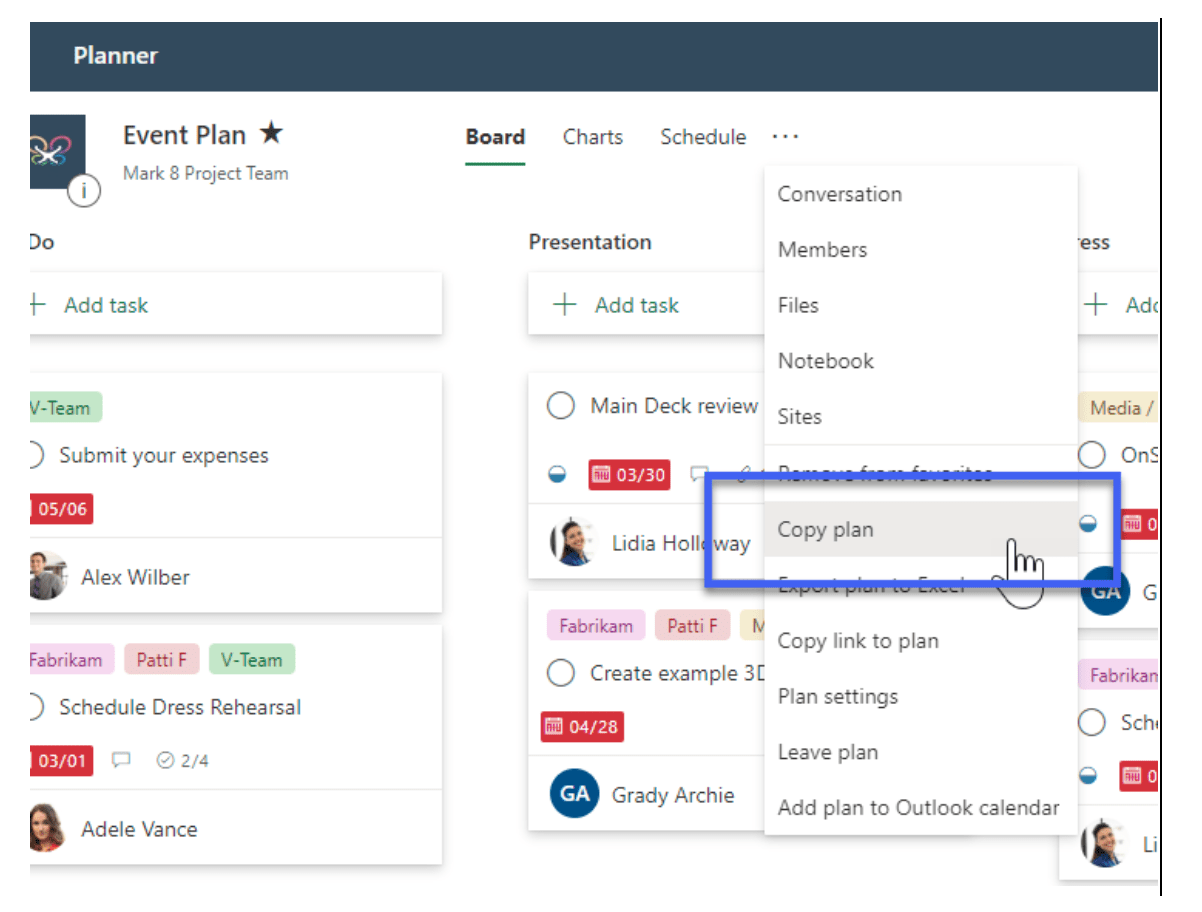The width and height of the screenshot is (1202, 912).
Task: Click the 04/28 due date badge
Action: [x=582, y=727]
